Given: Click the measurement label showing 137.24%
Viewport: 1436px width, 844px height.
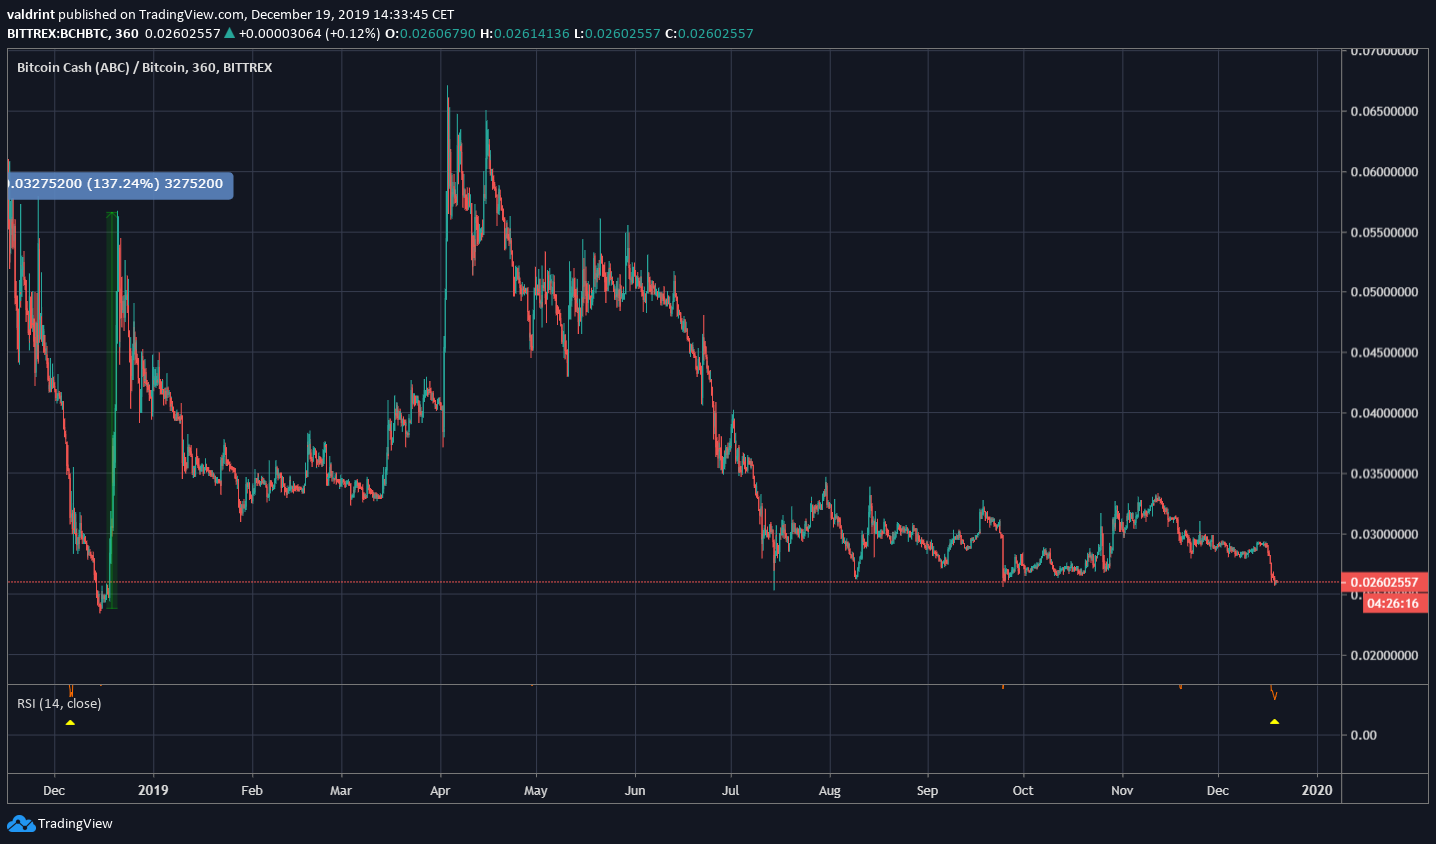Looking at the screenshot, I should coord(117,185).
